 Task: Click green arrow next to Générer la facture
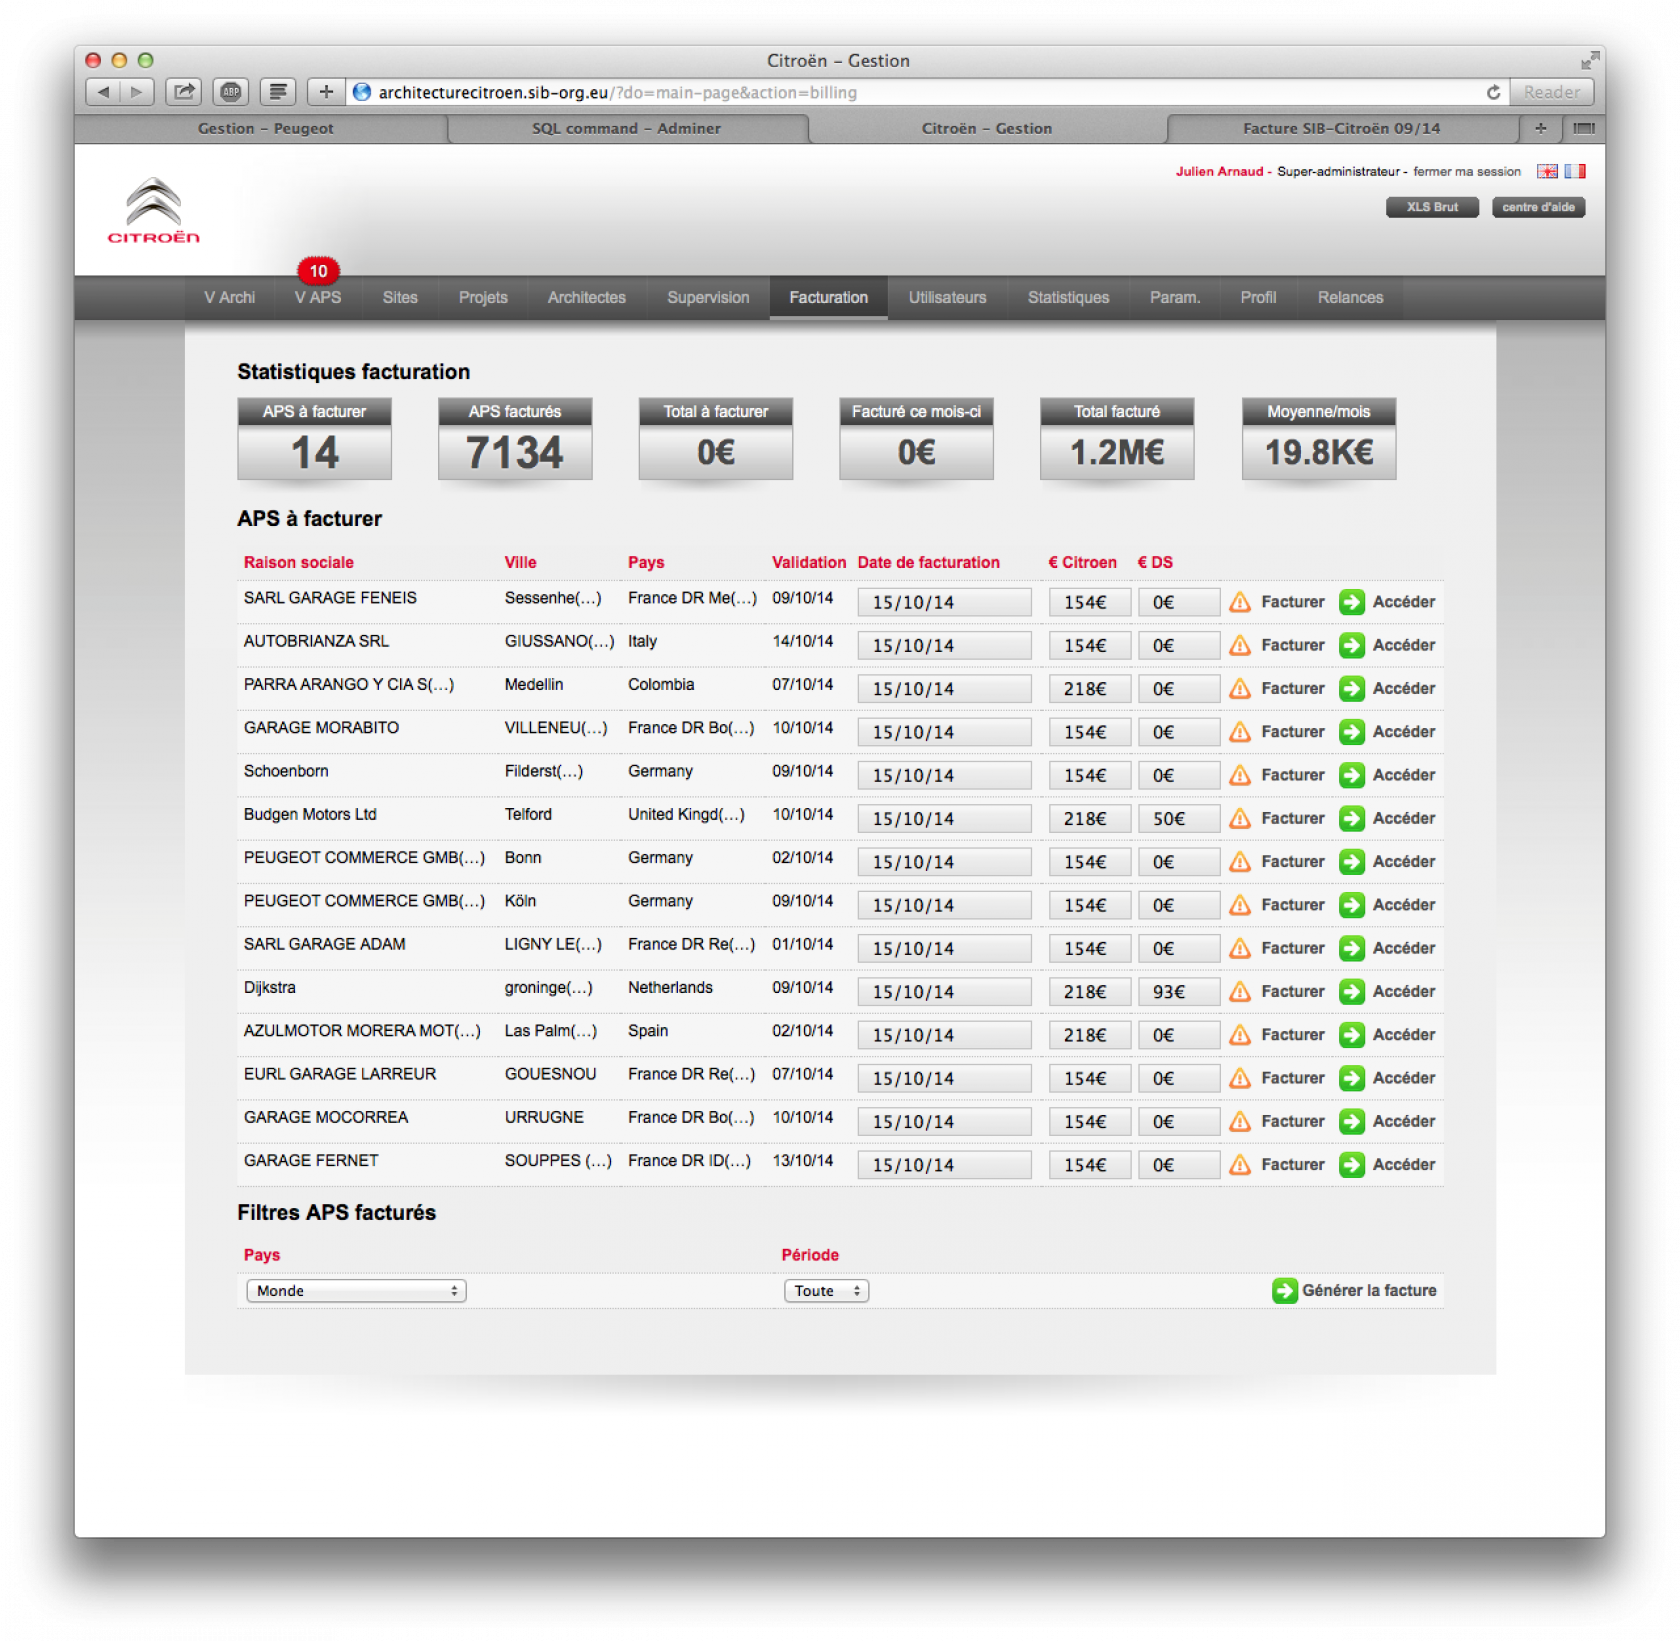tap(1285, 1290)
